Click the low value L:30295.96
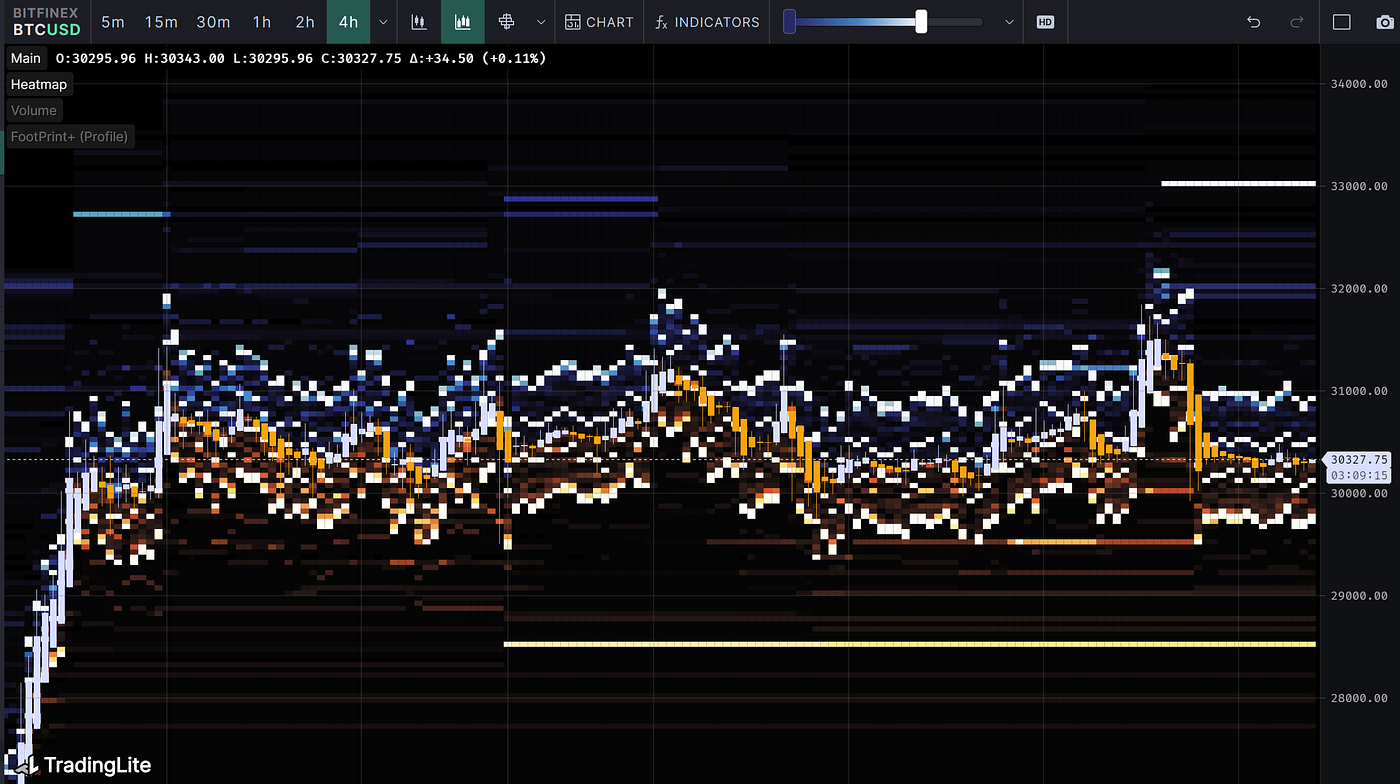 click(274, 58)
